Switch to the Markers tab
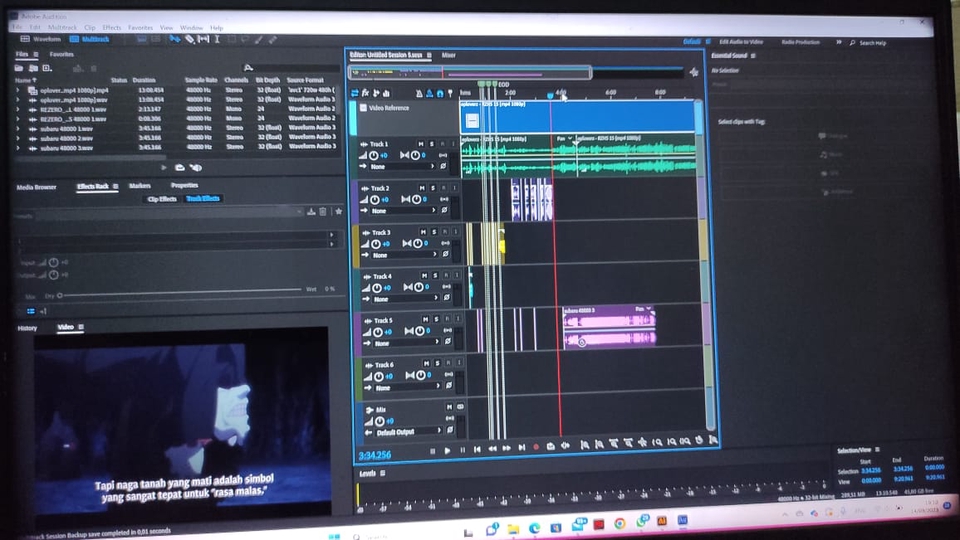 [x=140, y=186]
